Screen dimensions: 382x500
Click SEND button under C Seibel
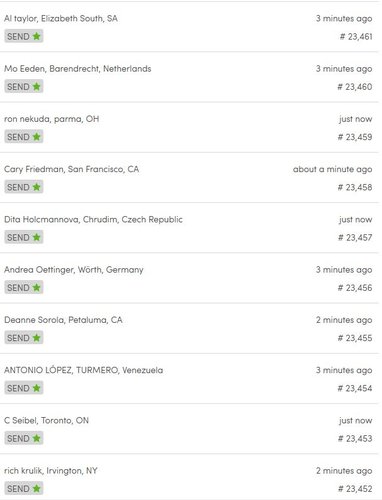point(24,438)
